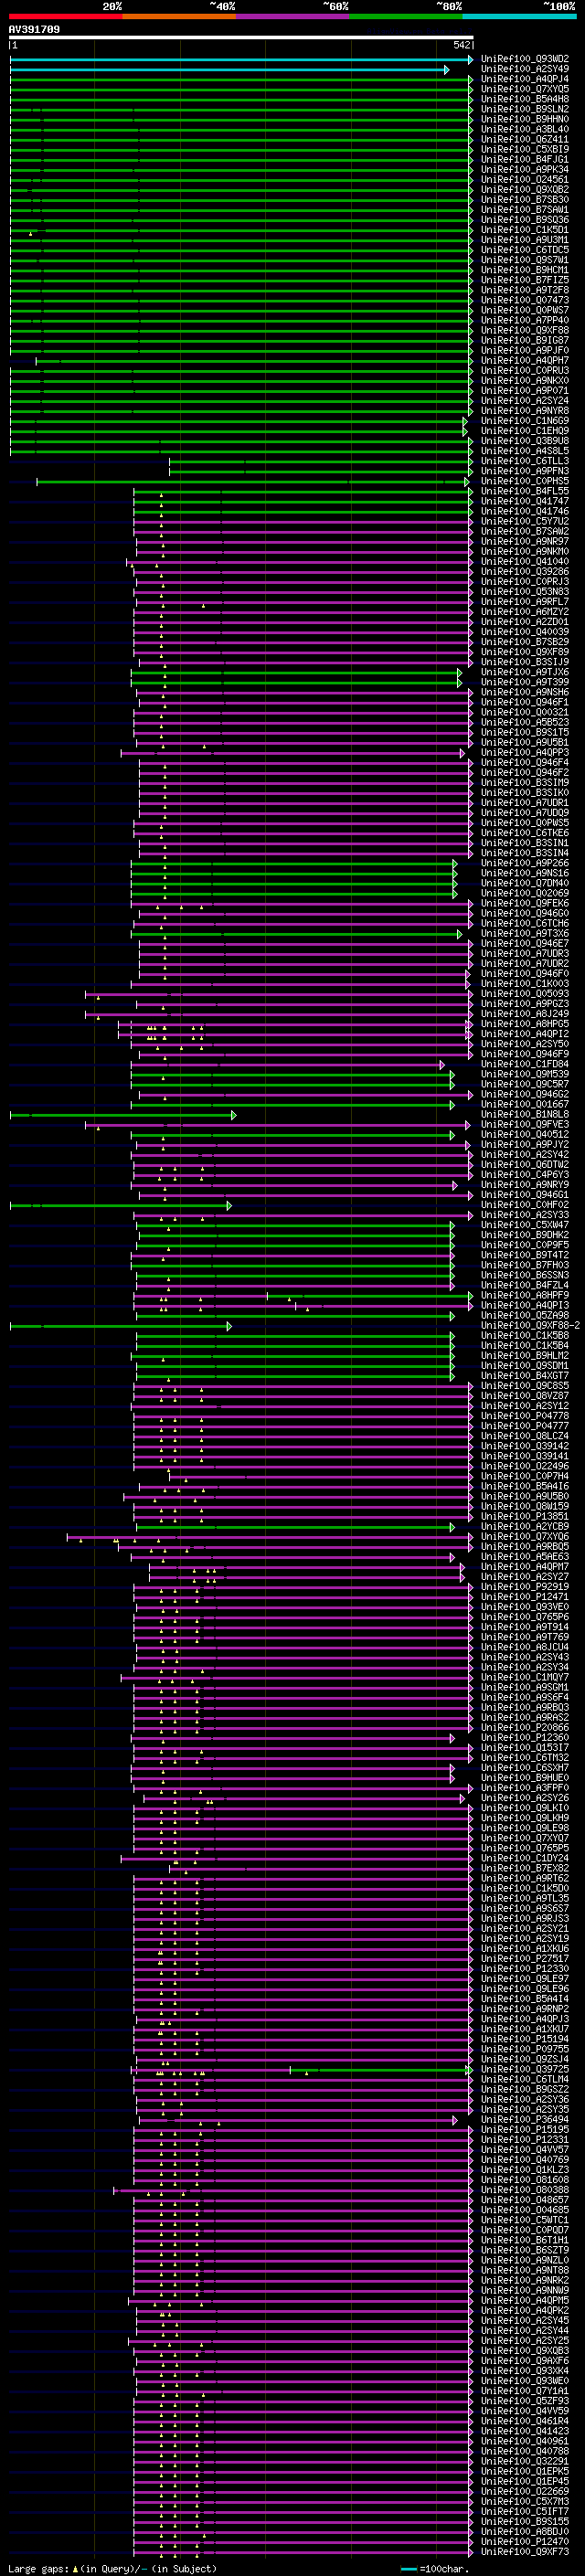Image resolution: width=585 pixels, height=2576 pixels.
Task: Select hit label UniRef100_B6T1H1
Action: (525, 2242)
